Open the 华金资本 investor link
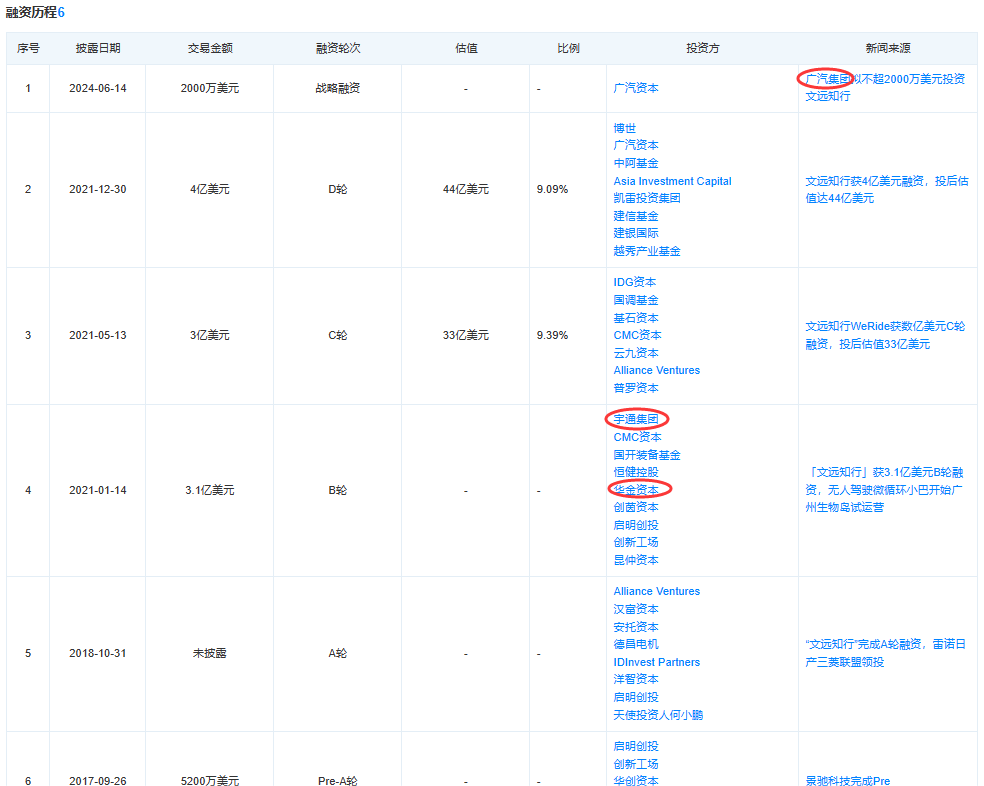 [636, 490]
